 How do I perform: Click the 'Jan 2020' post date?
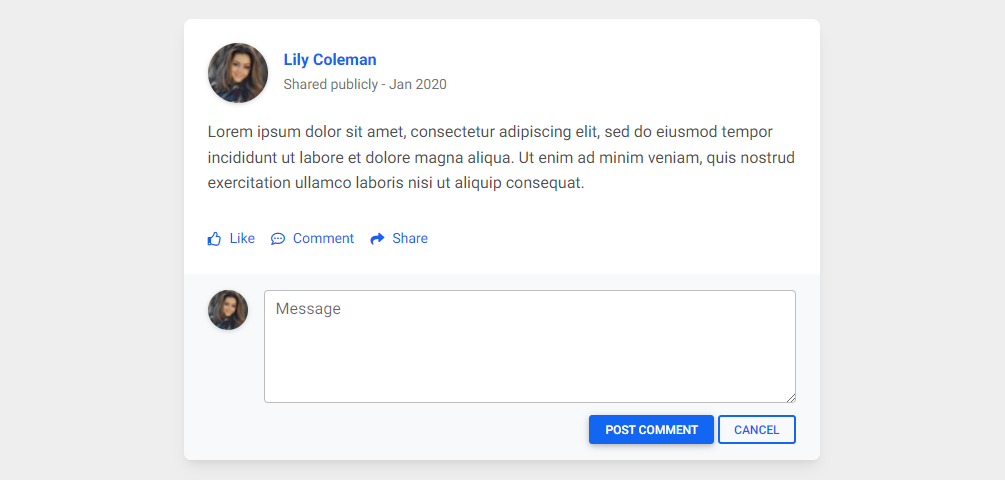pos(418,85)
